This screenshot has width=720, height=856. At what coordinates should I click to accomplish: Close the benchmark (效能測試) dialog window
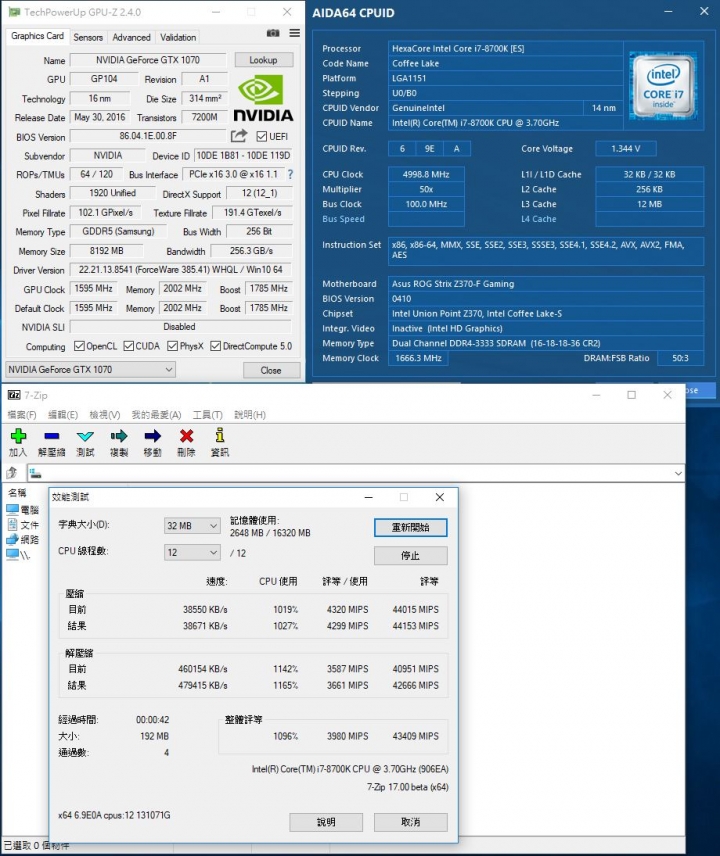tap(439, 497)
